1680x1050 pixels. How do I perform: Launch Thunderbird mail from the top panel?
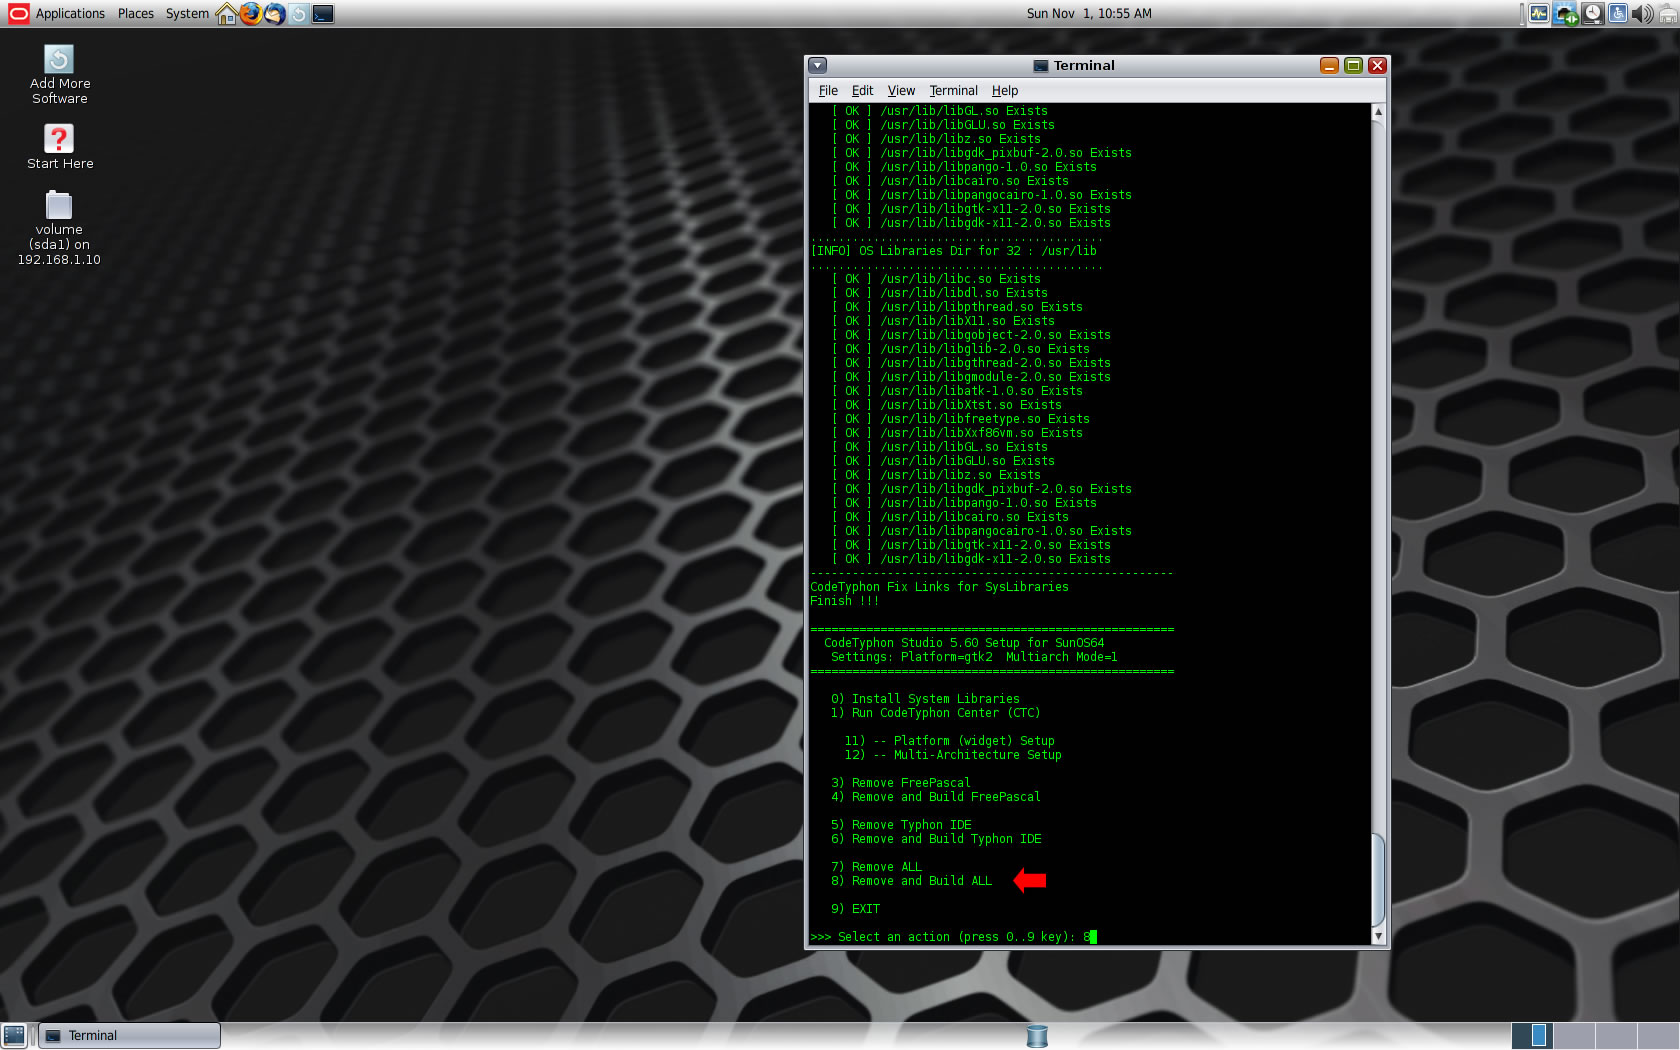pos(274,13)
